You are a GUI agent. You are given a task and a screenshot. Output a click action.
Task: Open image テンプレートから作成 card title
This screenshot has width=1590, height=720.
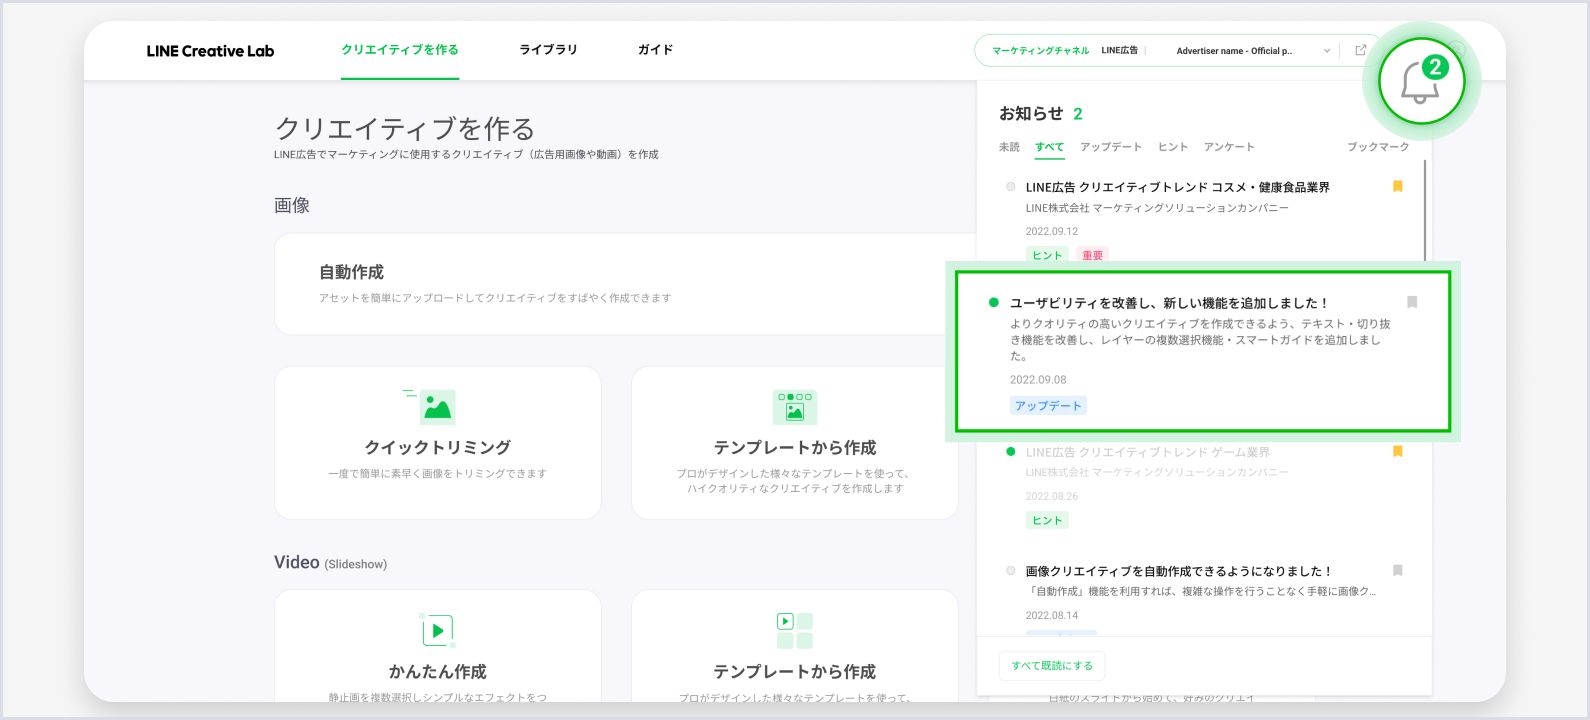795,448
